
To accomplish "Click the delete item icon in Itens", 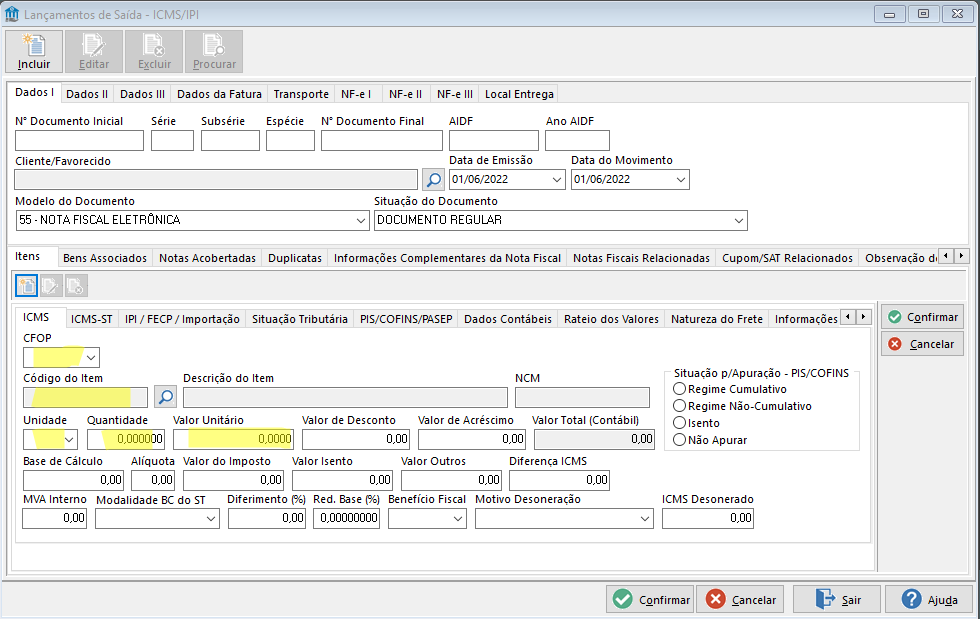I will [76, 286].
